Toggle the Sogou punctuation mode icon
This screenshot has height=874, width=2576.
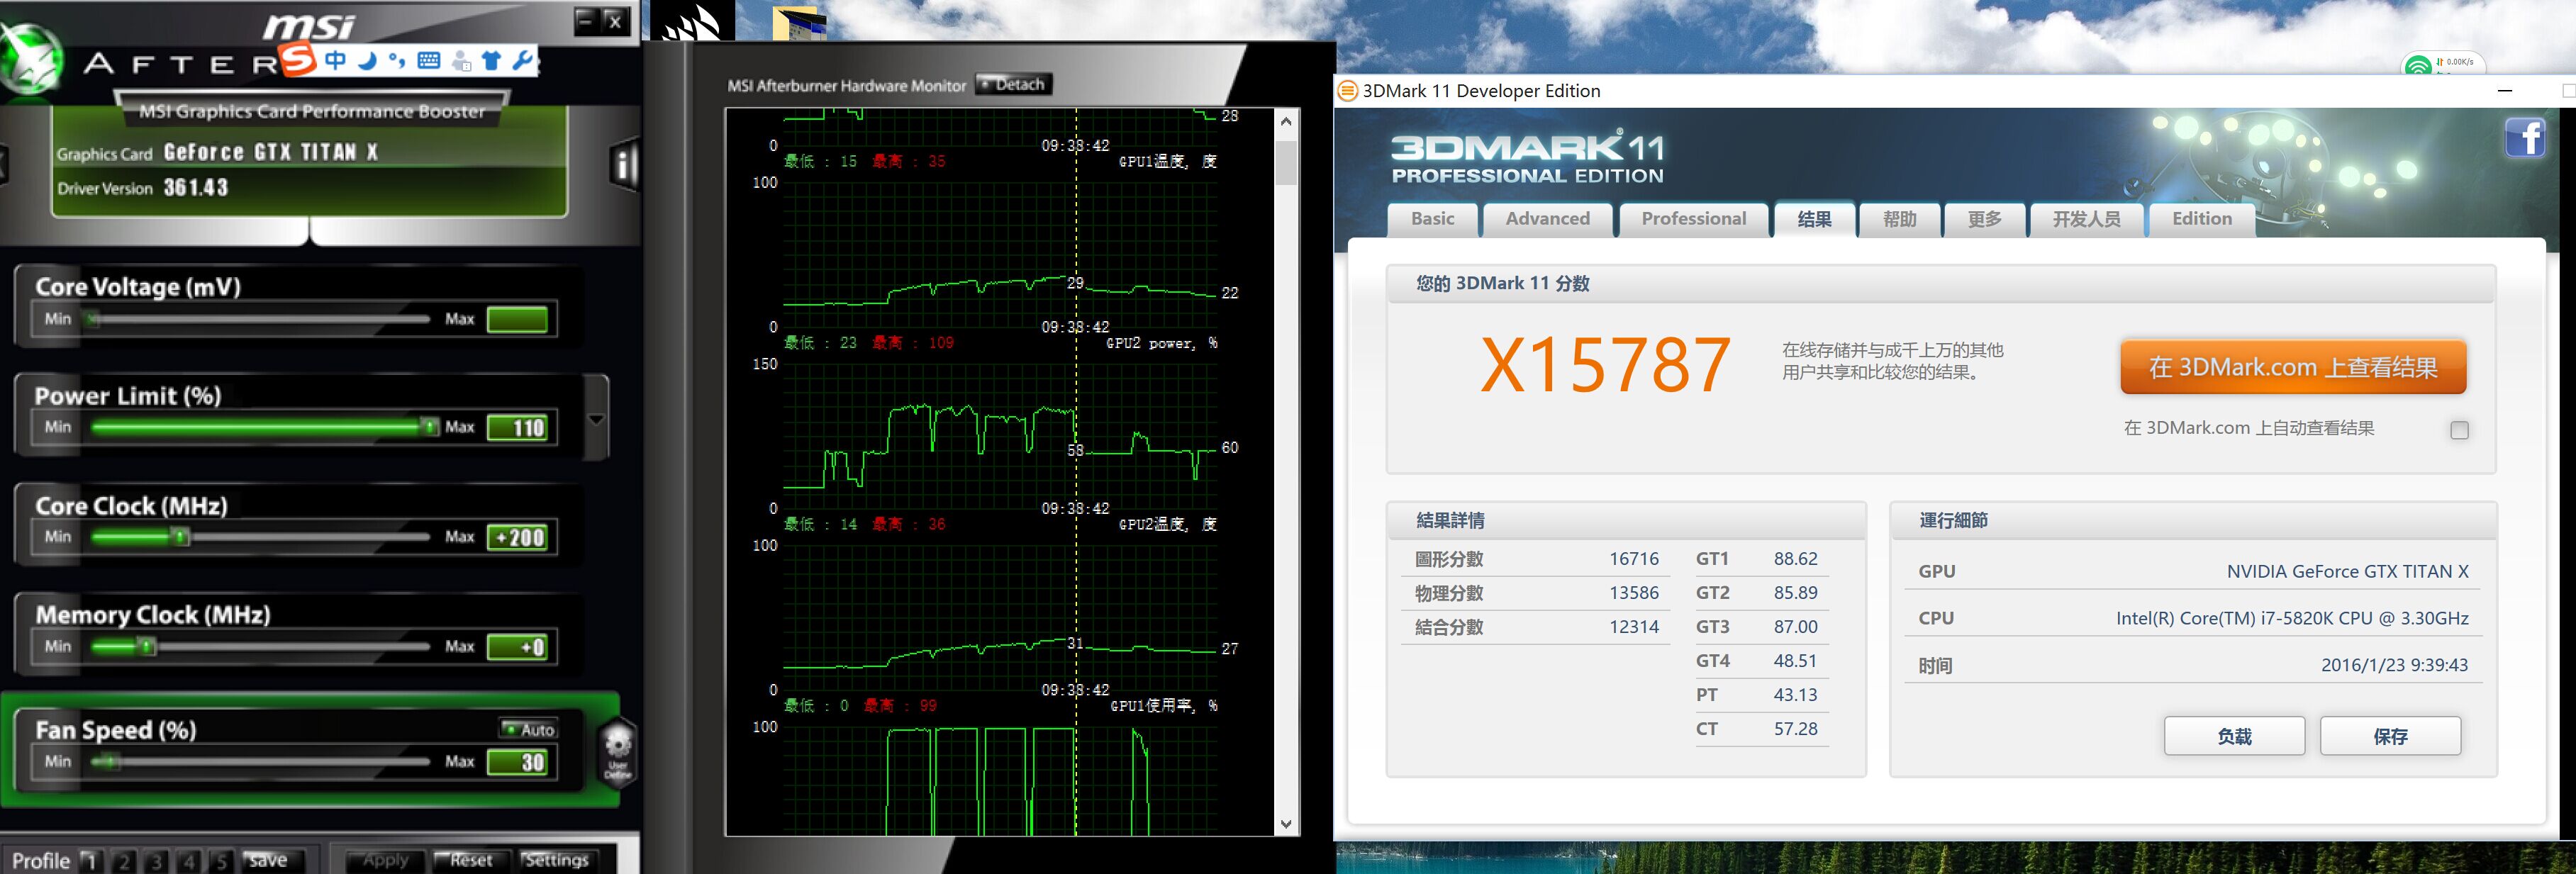[397, 60]
